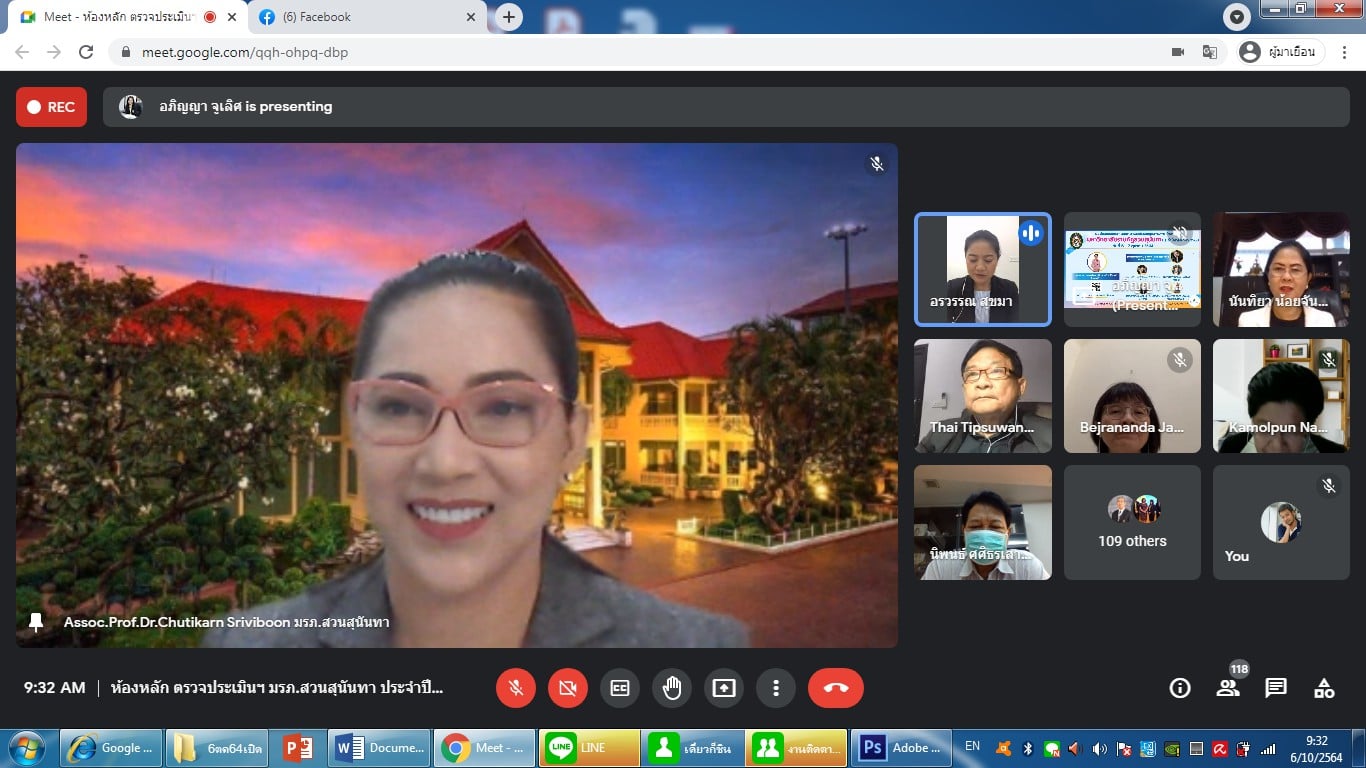Viewport: 1366px width, 768px height.
Task: Open meeting details info icon
Action: click(x=1180, y=688)
